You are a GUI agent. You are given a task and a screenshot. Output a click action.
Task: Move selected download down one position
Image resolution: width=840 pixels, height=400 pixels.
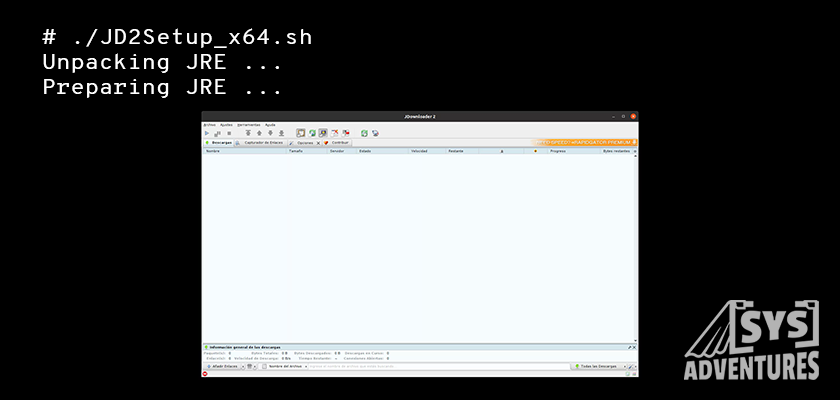pyautogui.click(x=271, y=133)
